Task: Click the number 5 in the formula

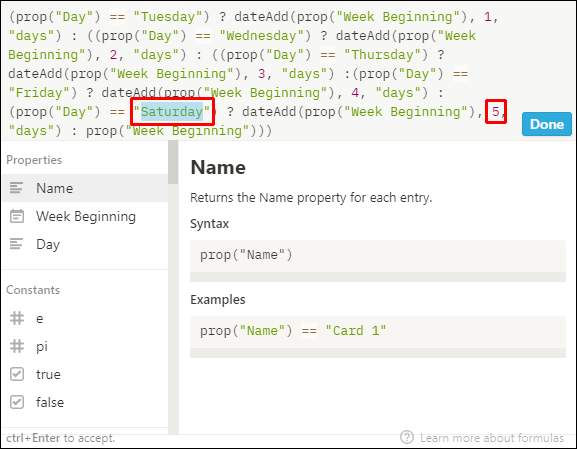Action: point(495,112)
